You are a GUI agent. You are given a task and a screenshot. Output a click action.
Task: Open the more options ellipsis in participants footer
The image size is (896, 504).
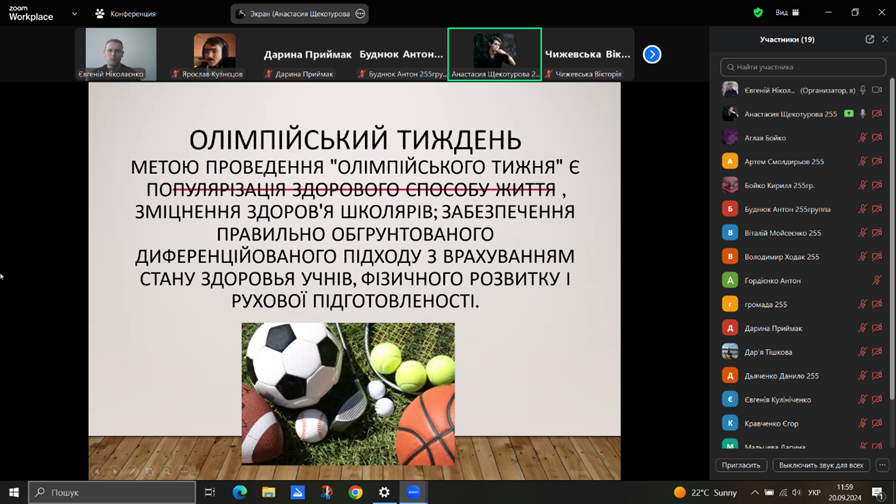pos(882,465)
